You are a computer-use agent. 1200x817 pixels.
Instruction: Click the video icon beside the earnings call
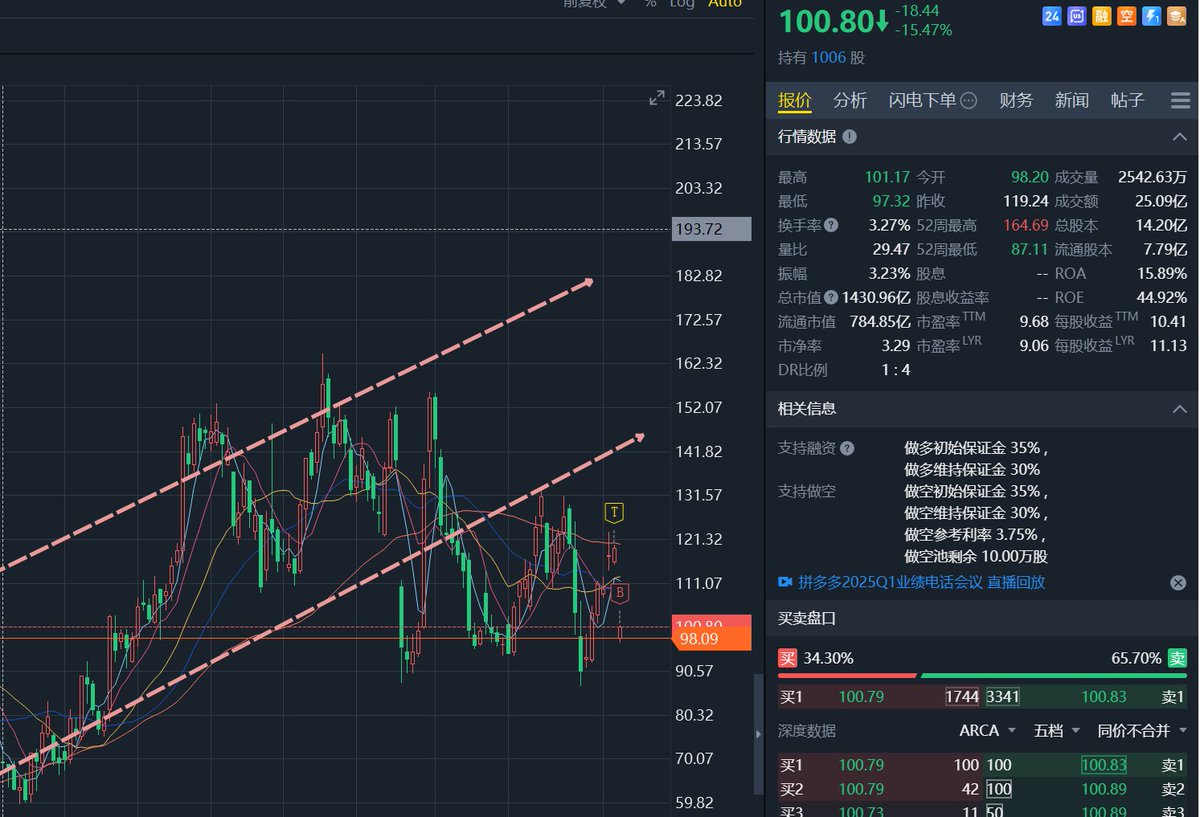click(786, 581)
